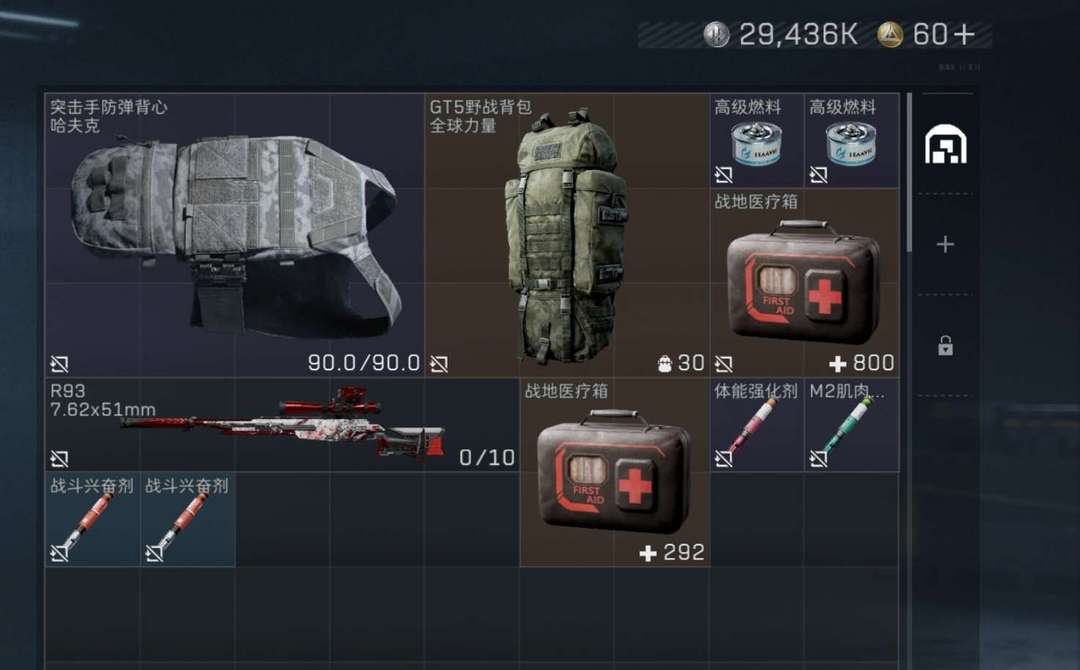Viewport: 1080px width, 670px height.
Task: Select the GT5野战背包 backpack item
Action: pyautogui.click(x=567, y=235)
